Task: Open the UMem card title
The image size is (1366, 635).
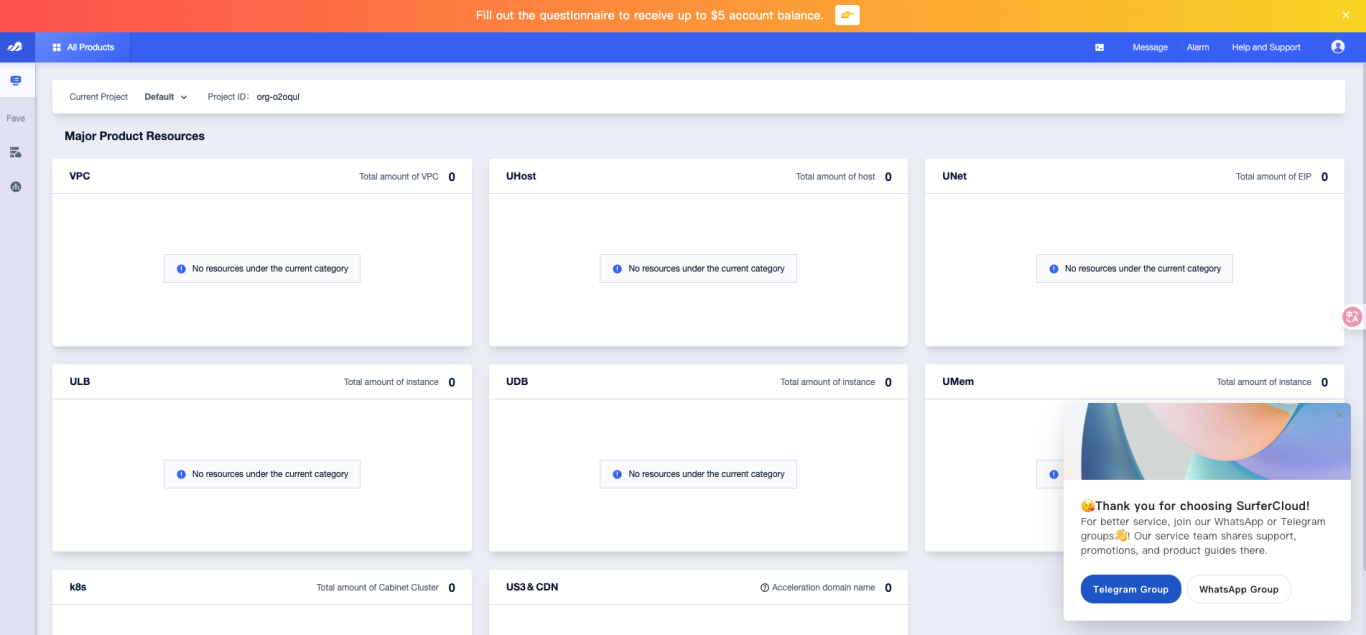Action: click(x=958, y=381)
